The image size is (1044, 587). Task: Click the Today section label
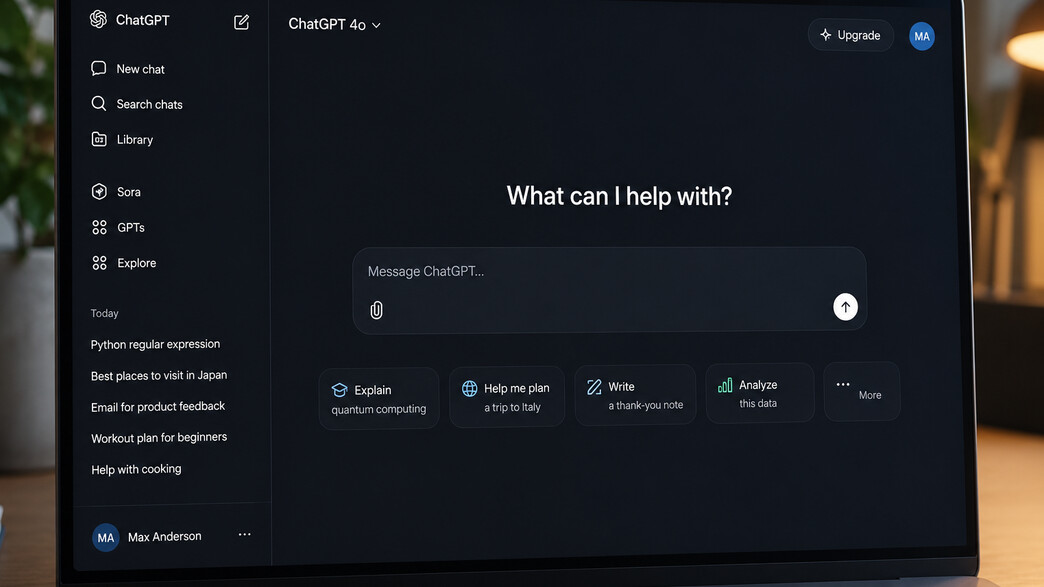click(105, 313)
